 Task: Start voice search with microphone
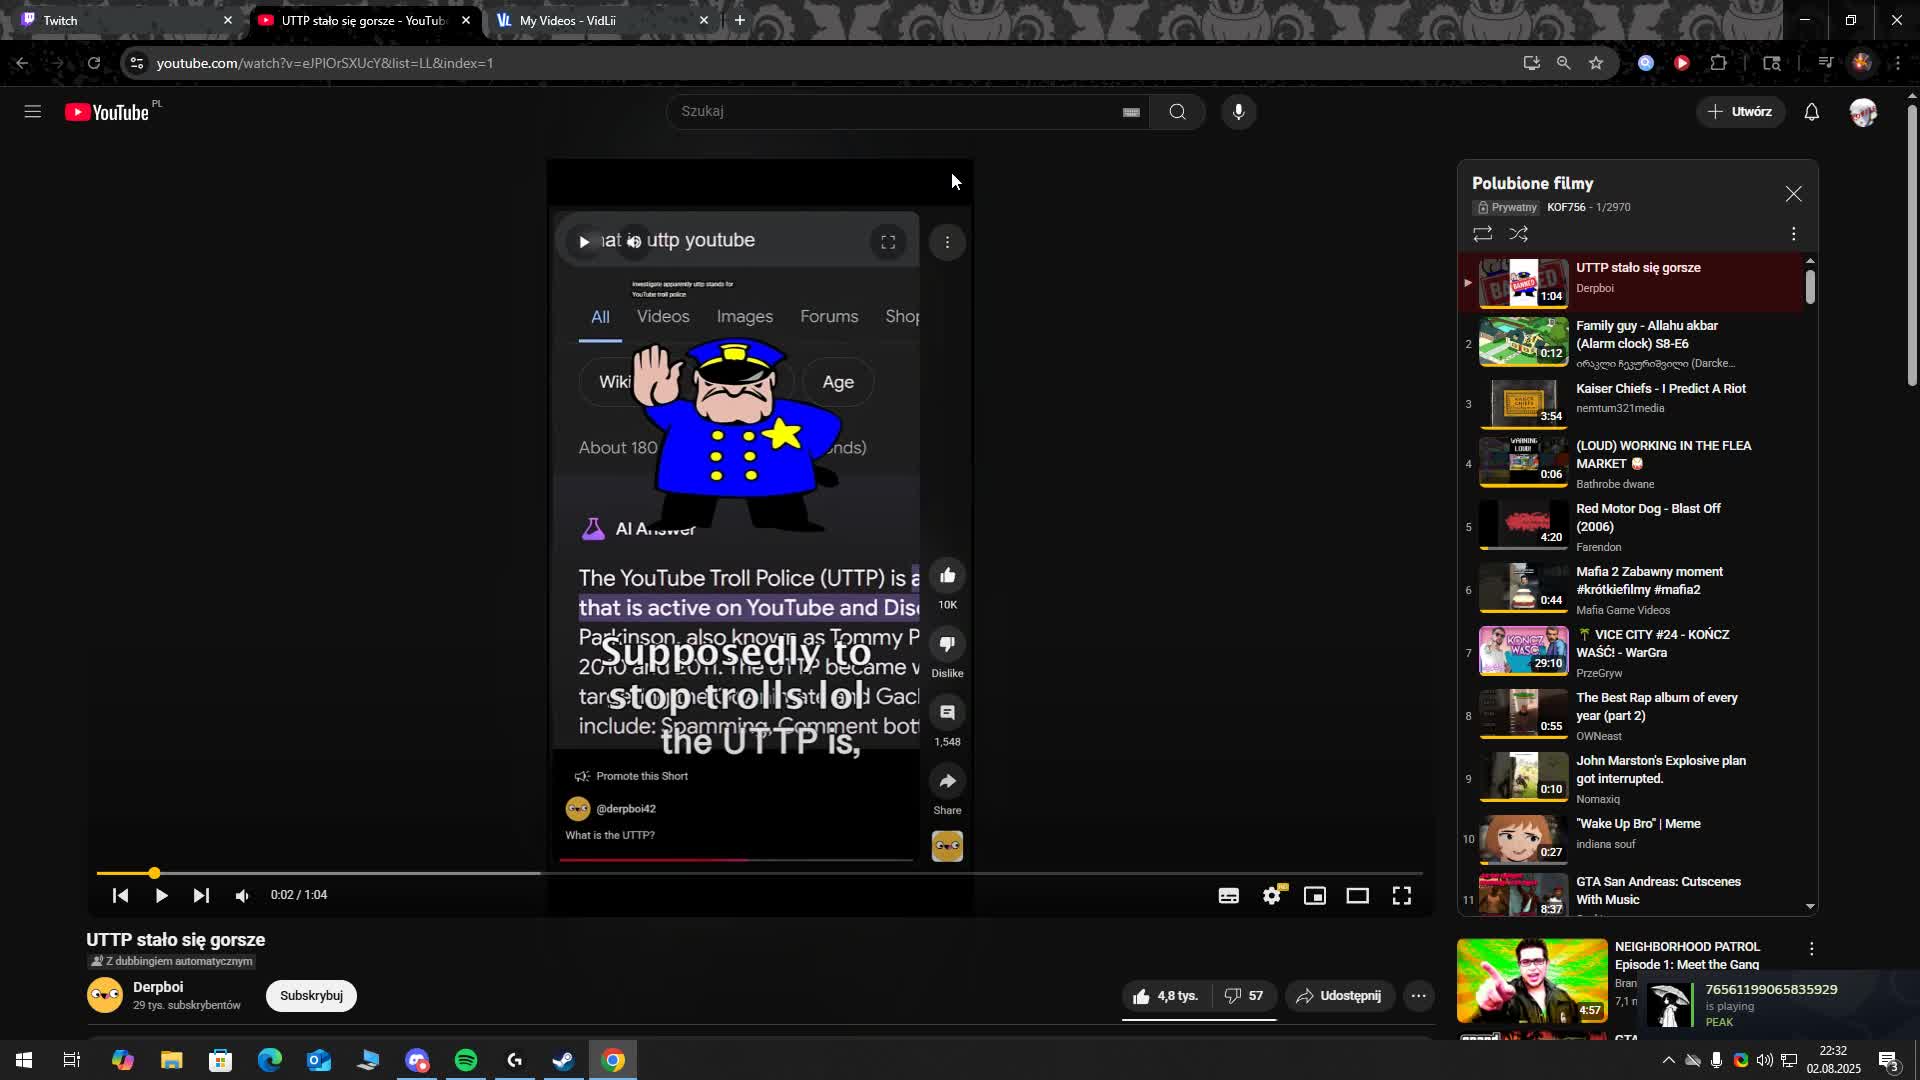(x=1238, y=112)
